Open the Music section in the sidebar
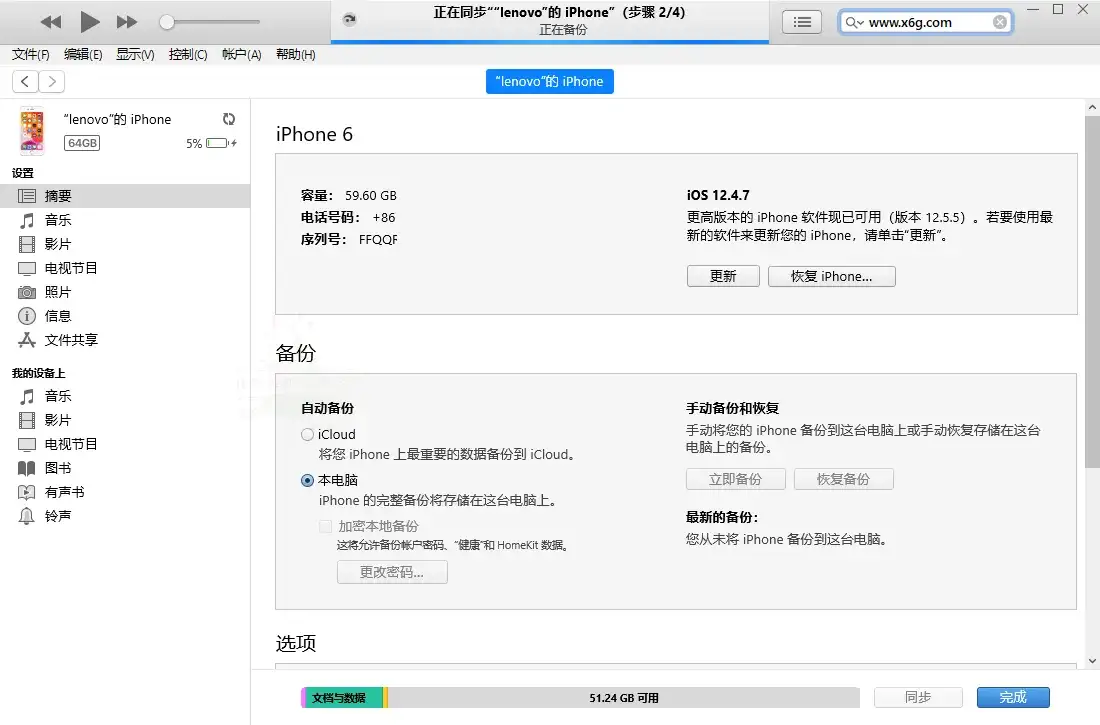Viewport: 1100px width, 725px height. tap(57, 220)
